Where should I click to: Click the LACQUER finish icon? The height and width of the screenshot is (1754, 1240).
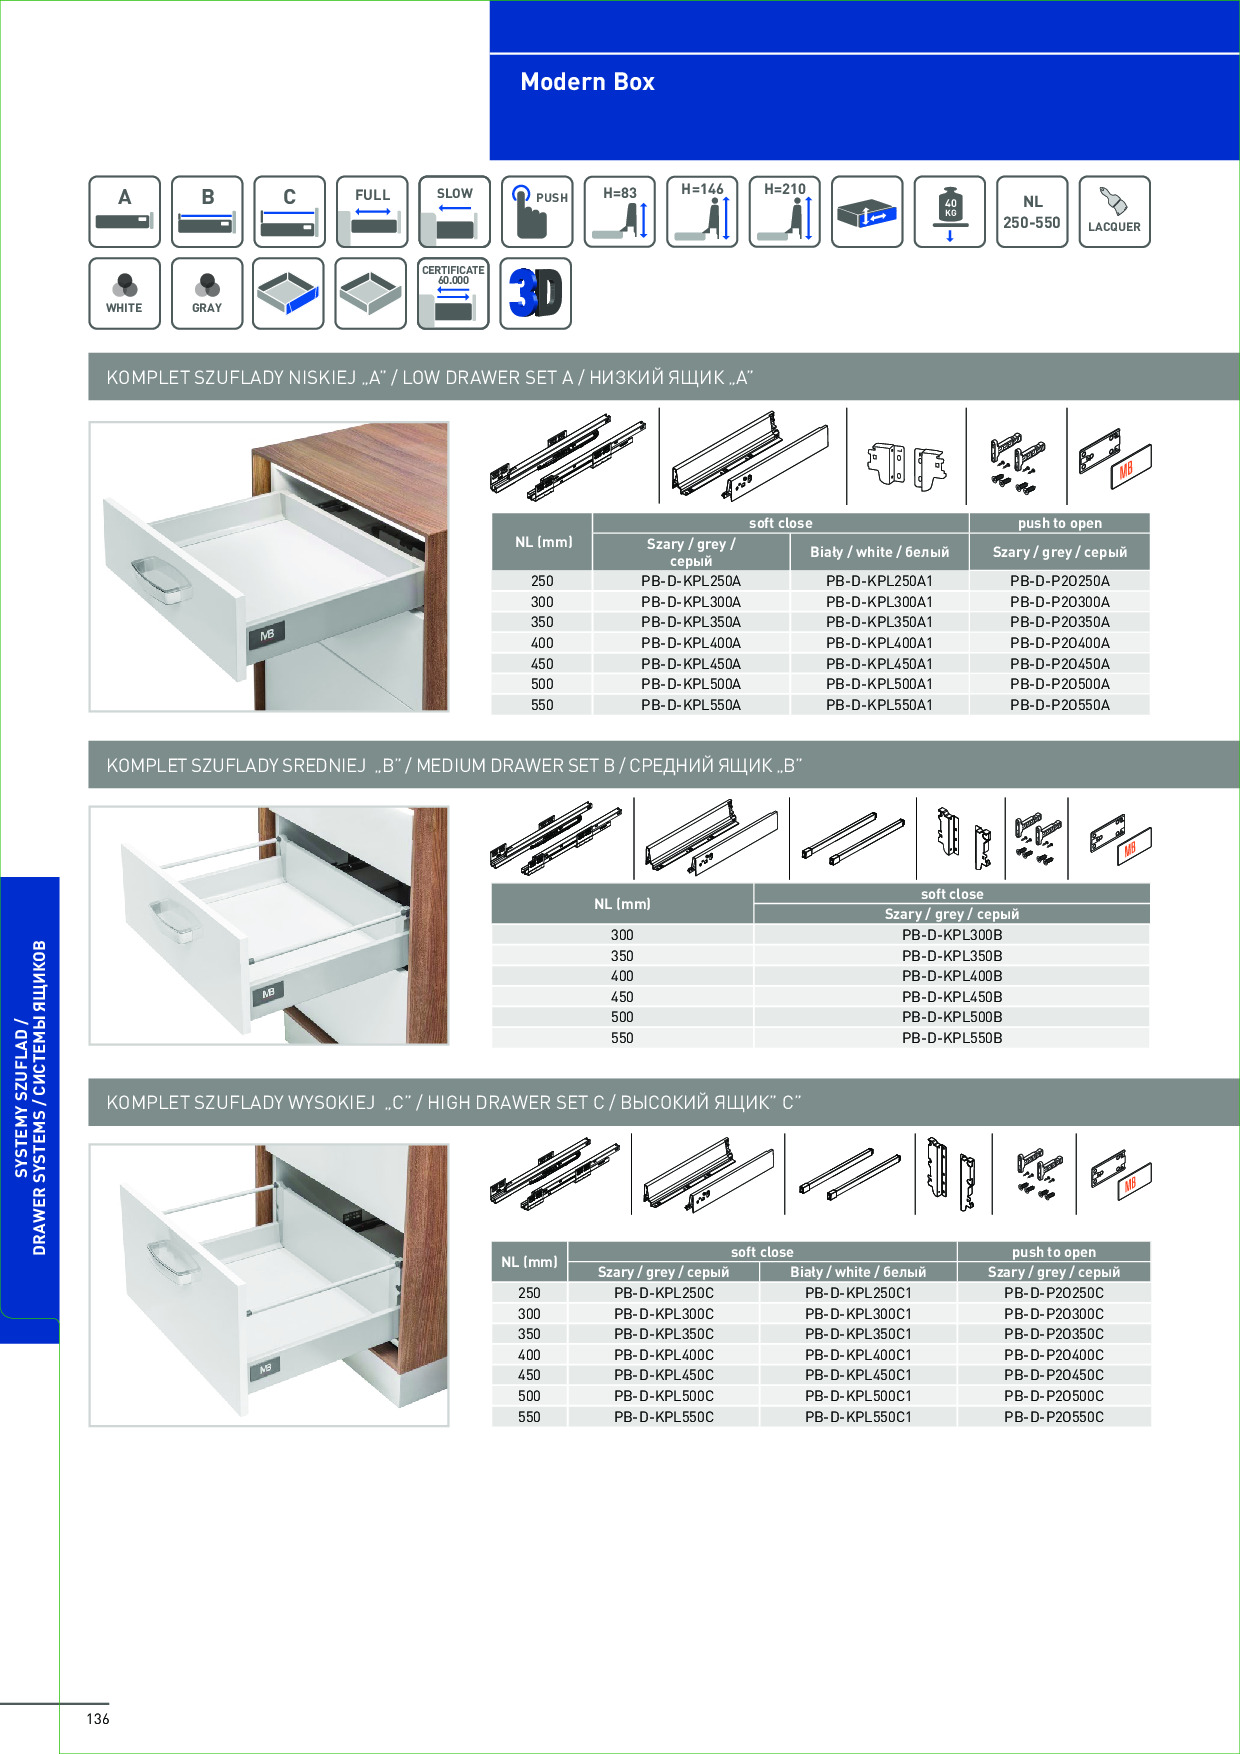click(1114, 212)
